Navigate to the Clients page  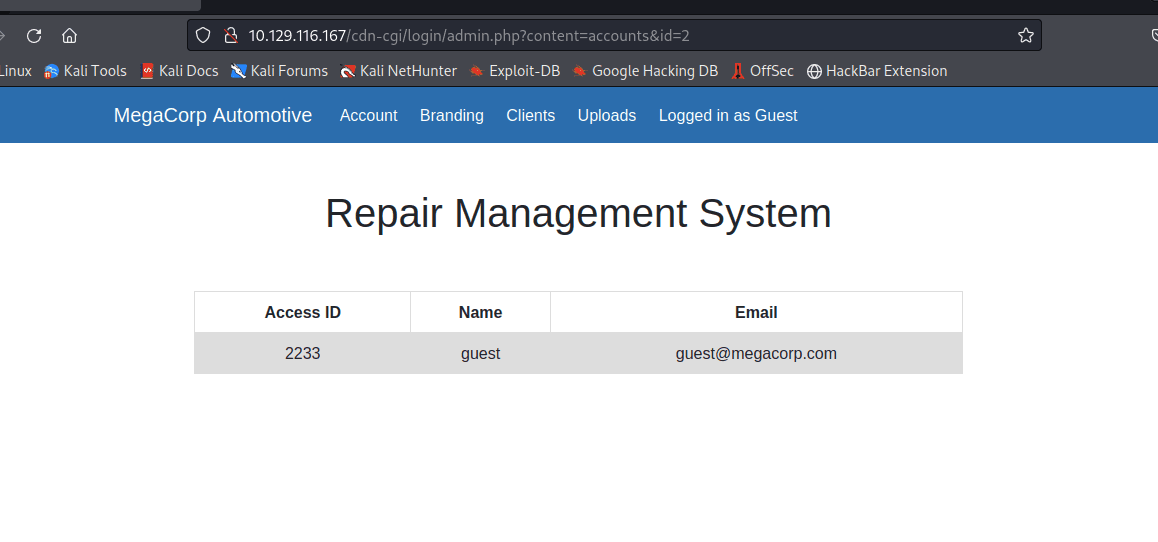click(x=530, y=116)
